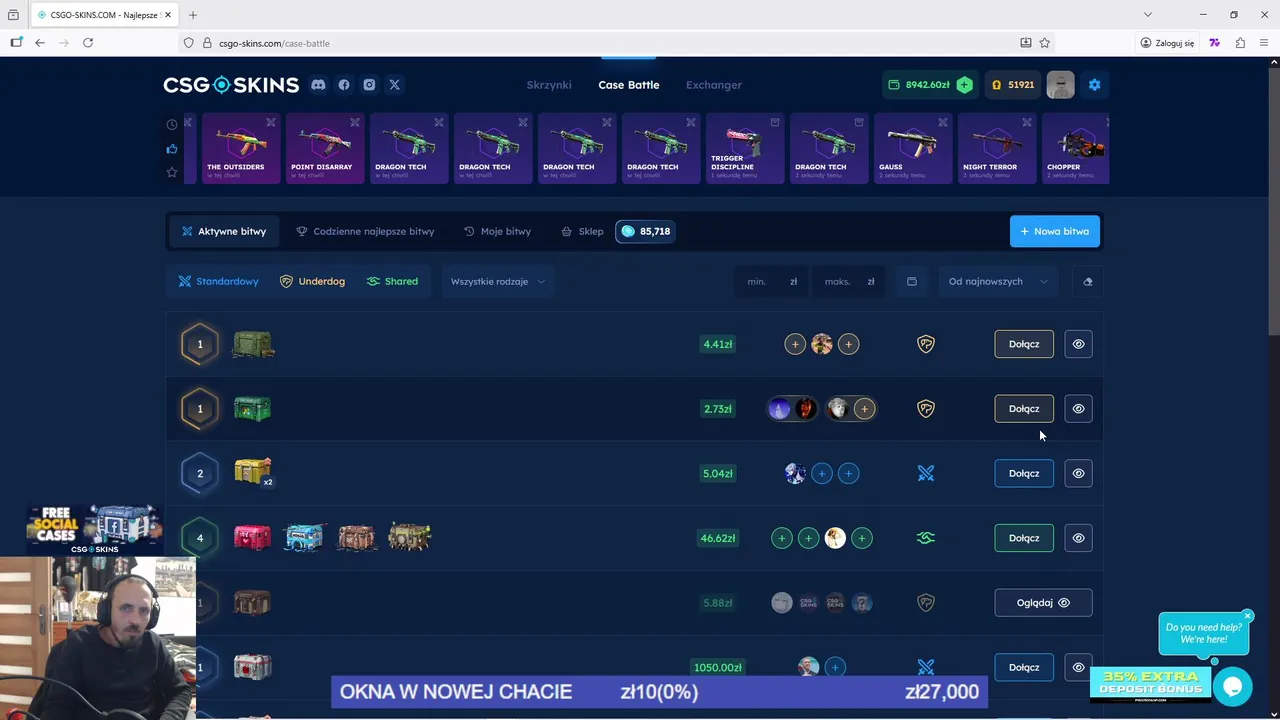Screen dimensions: 1280x720
Task: Click the user avatar in header
Action: (x=1060, y=85)
